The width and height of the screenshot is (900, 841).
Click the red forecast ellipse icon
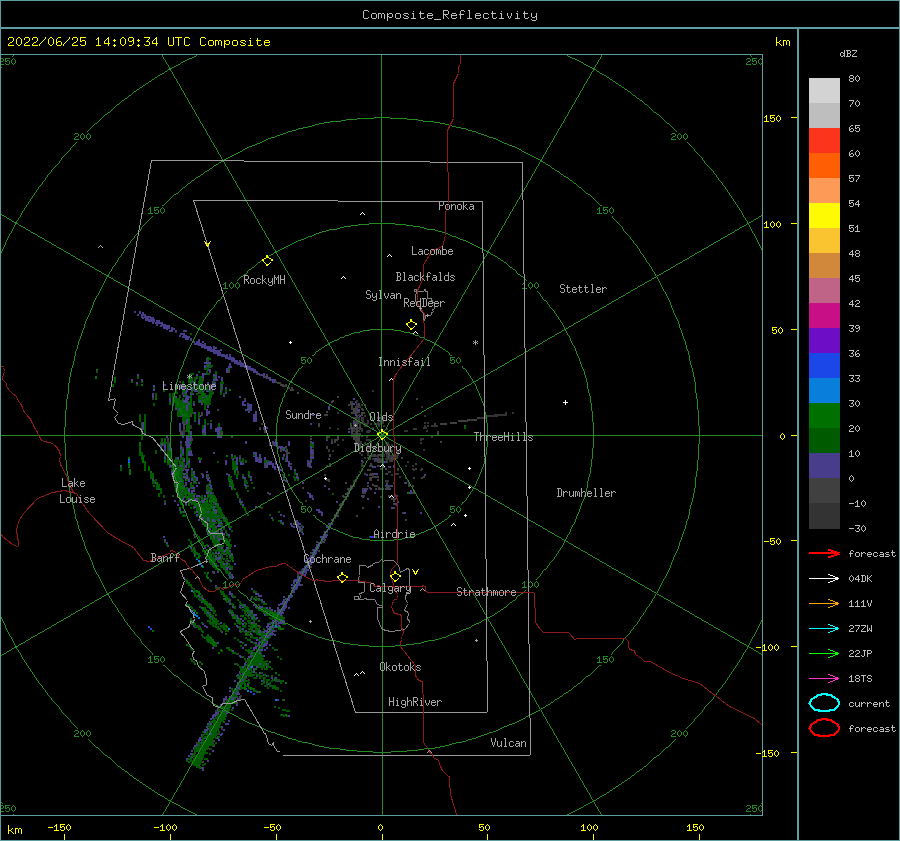pos(824,728)
